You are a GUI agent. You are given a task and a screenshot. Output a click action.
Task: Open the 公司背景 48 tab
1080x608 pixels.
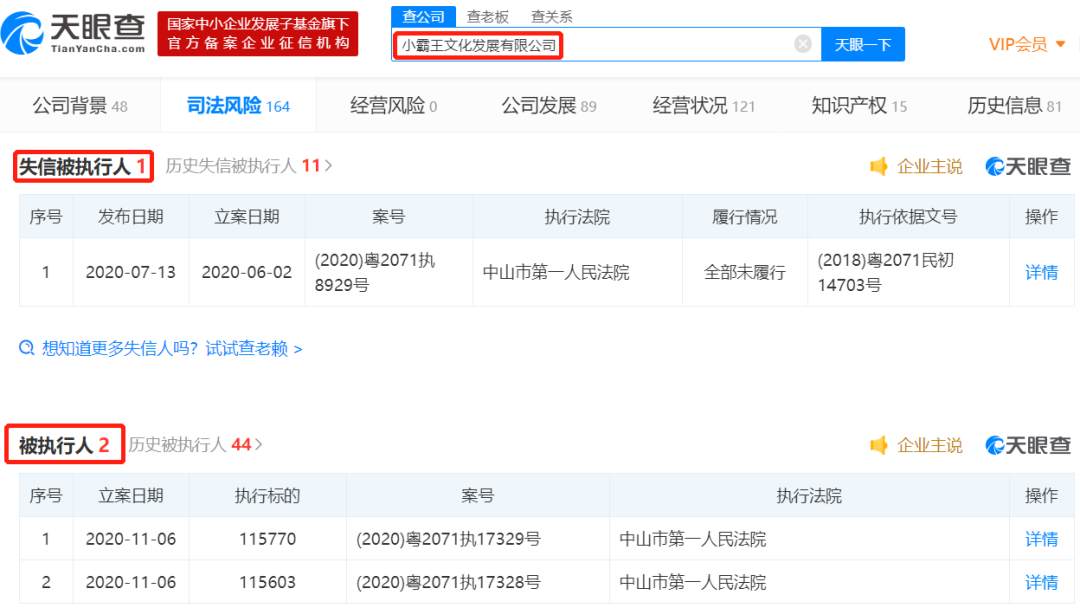(x=80, y=105)
